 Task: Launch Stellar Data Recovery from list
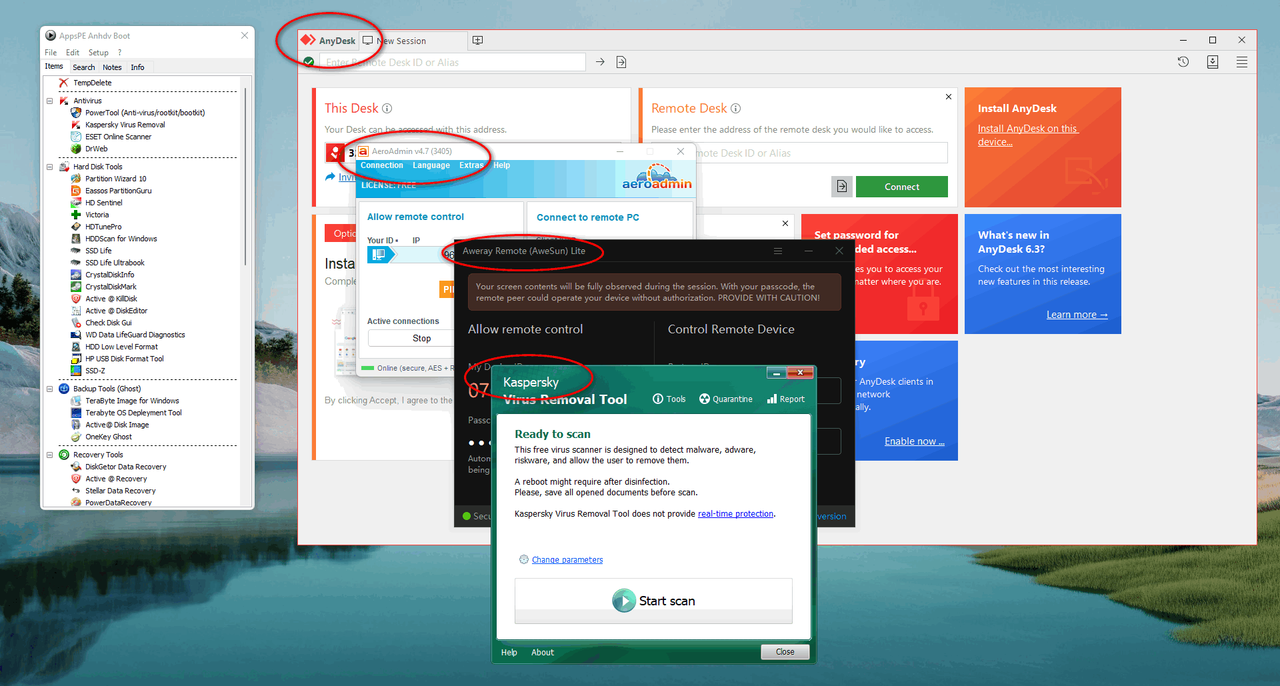120,491
